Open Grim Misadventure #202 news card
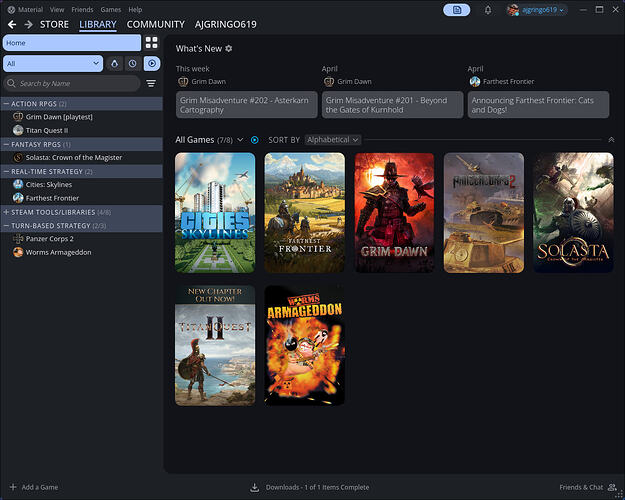This screenshot has width=625, height=500. pyautogui.click(x=247, y=105)
